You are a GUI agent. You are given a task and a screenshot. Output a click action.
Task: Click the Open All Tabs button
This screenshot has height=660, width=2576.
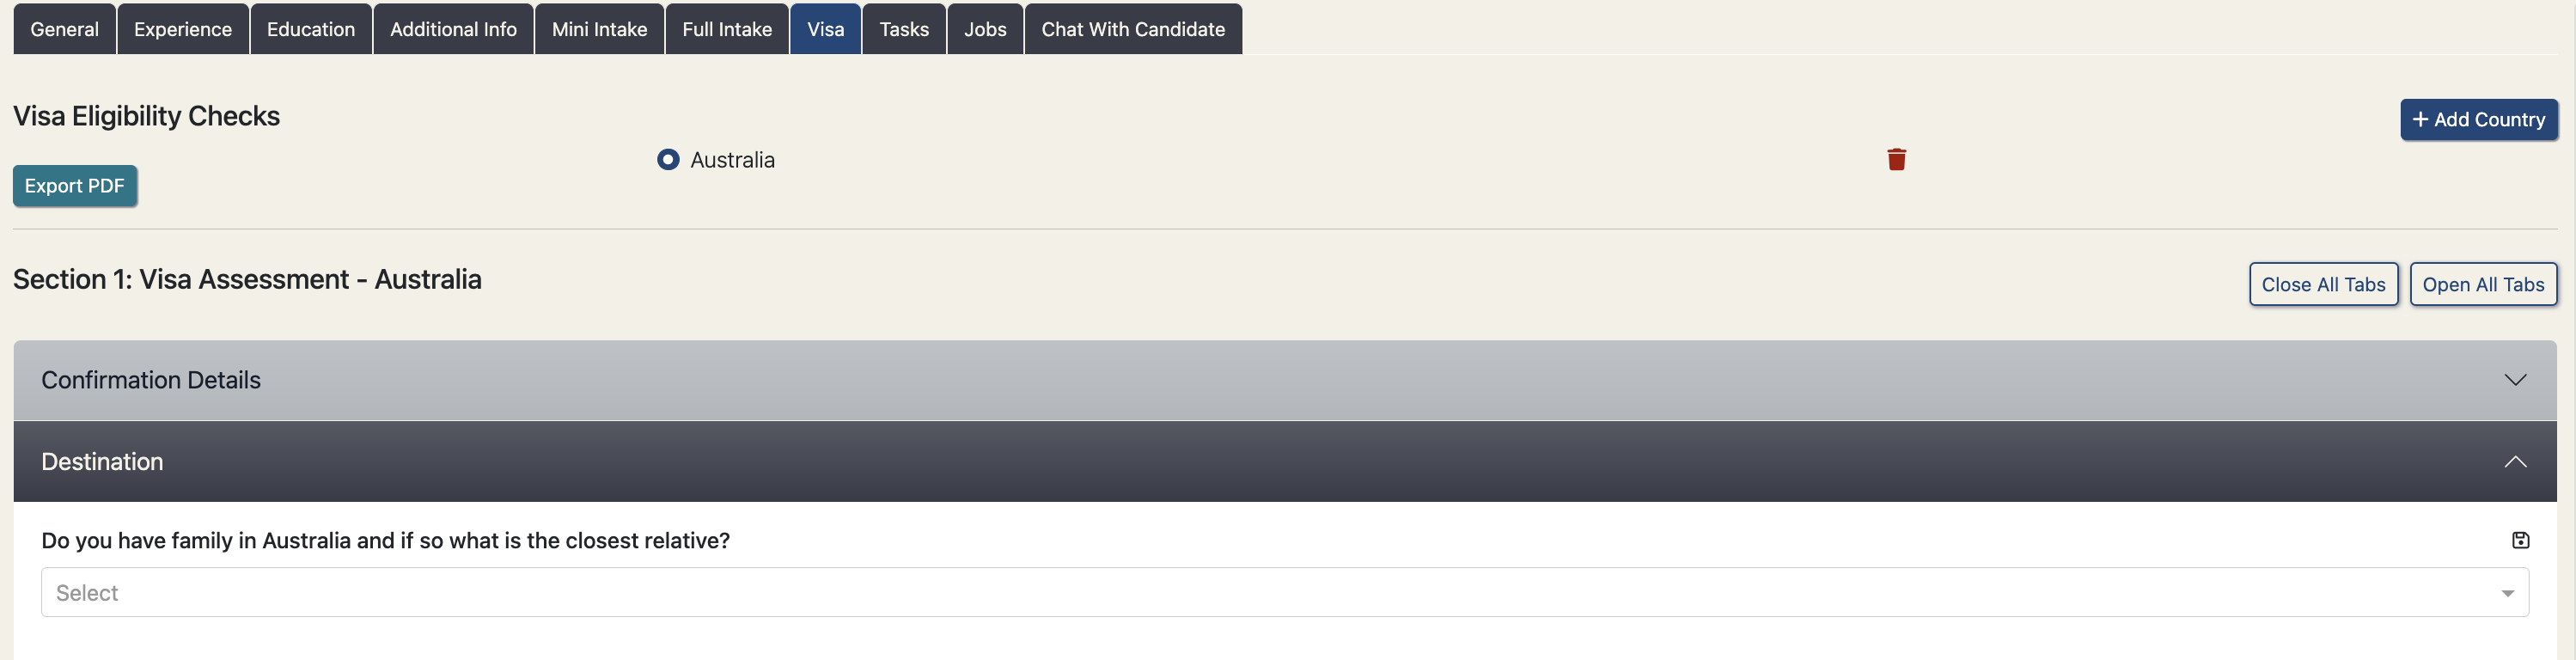tap(2483, 284)
